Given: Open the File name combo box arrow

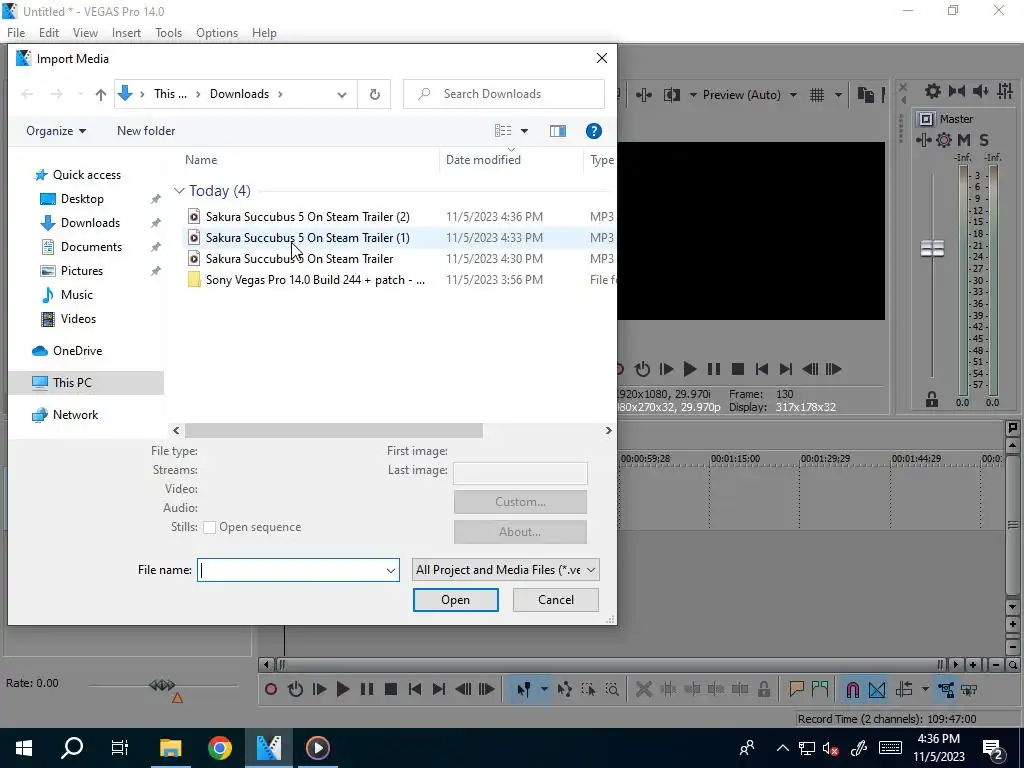Looking at the screenshot, I should click(x=391, y=570).
